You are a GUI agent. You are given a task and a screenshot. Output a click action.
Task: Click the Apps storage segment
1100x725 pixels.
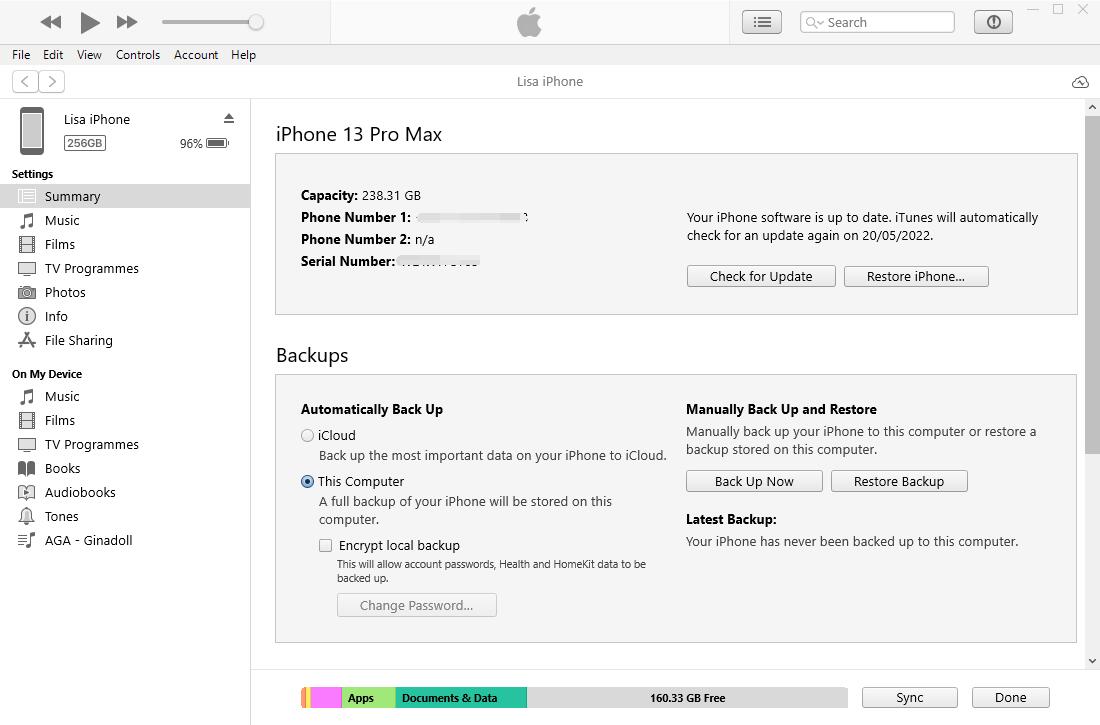368,698
